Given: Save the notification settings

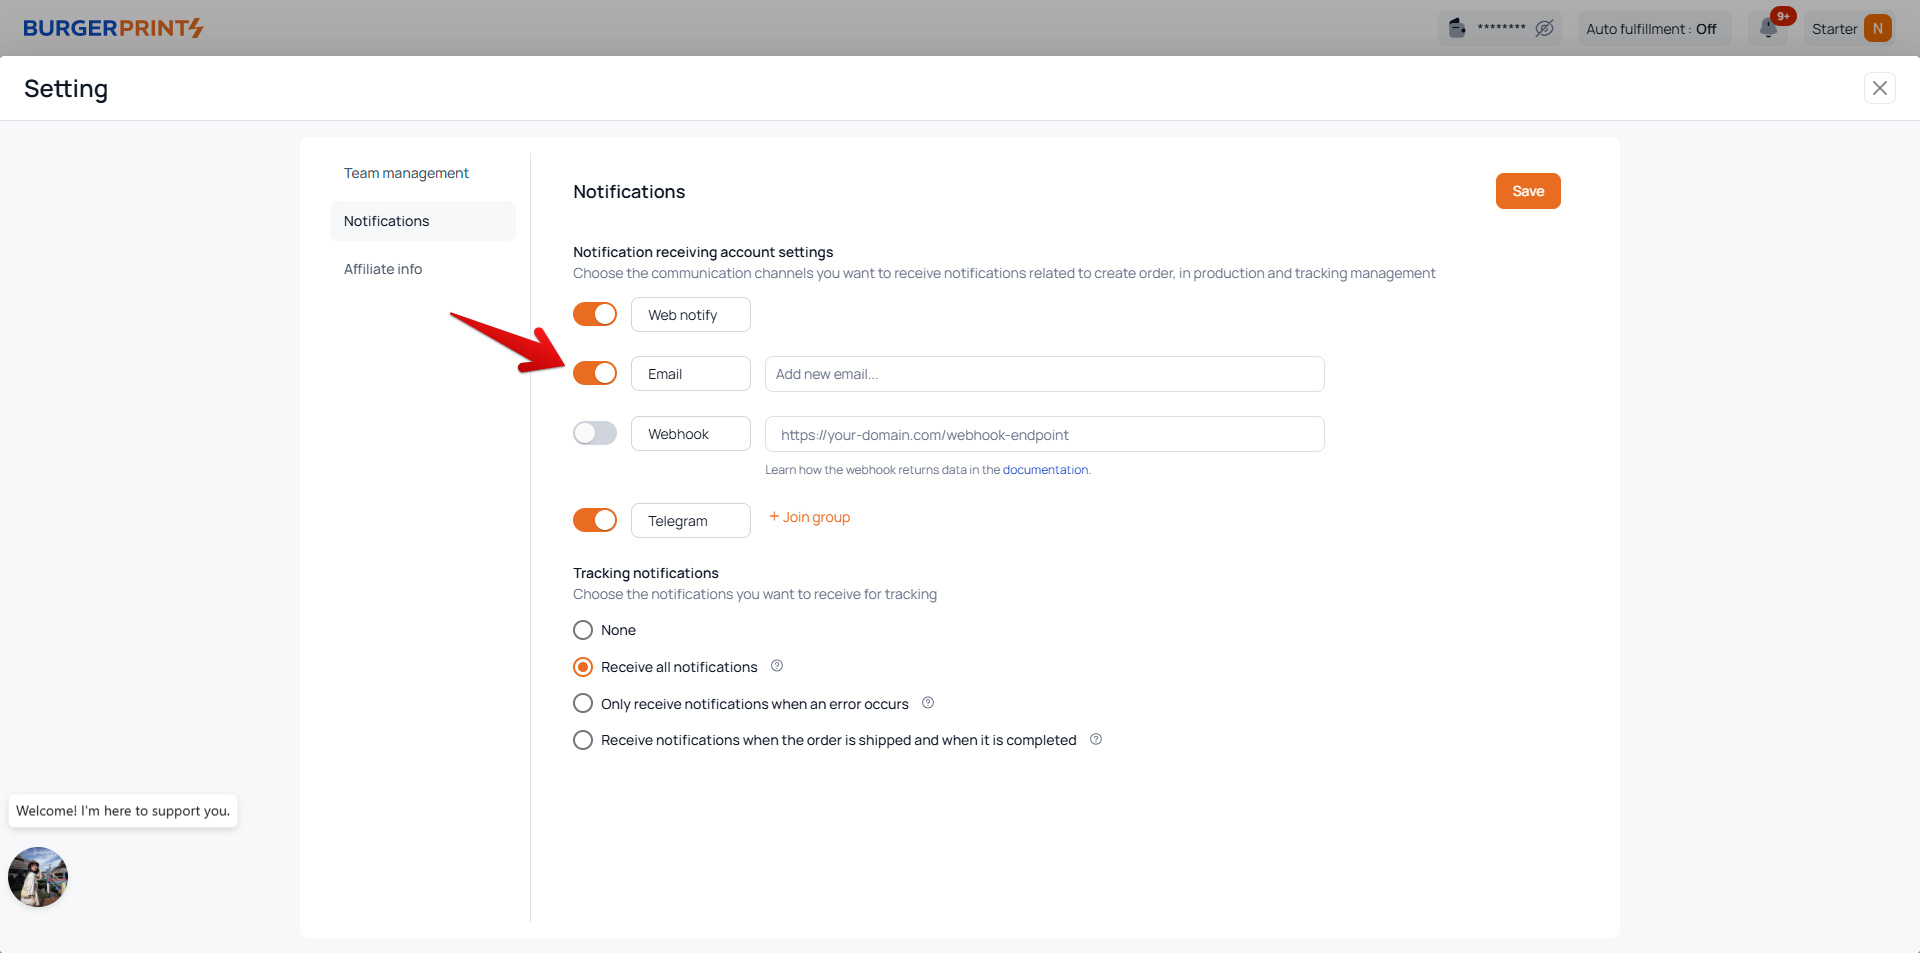Looking at the screenshot, I should [x=1528, y=191].
